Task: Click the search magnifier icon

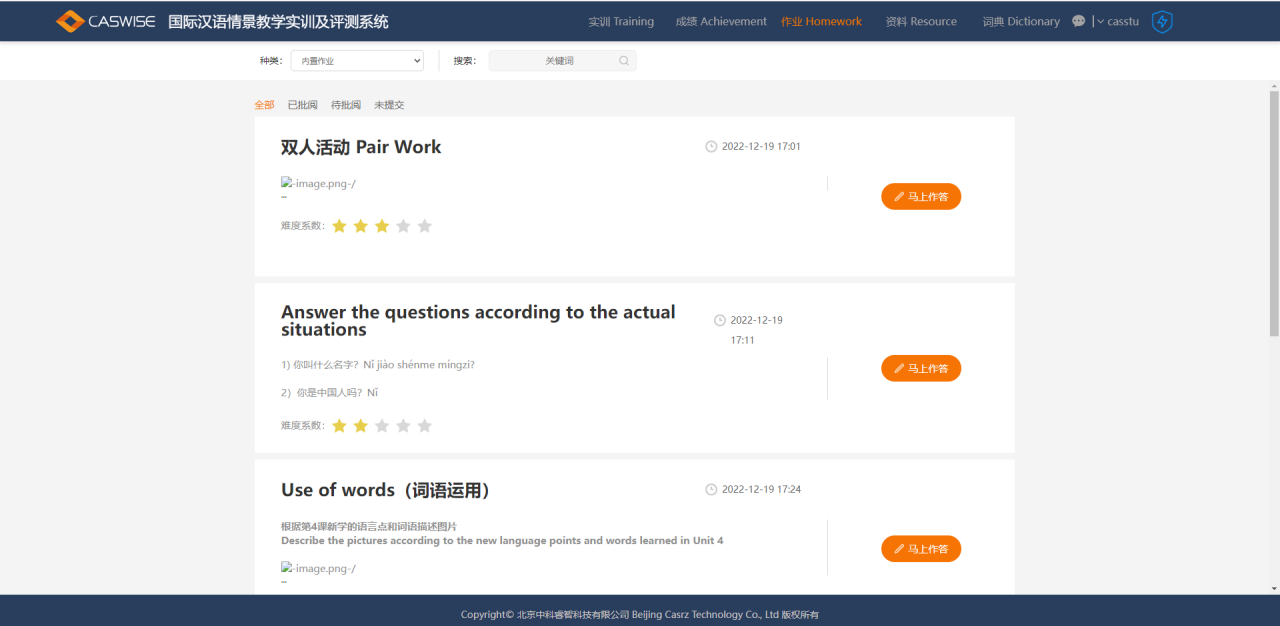Action: [x=624, y=61]
